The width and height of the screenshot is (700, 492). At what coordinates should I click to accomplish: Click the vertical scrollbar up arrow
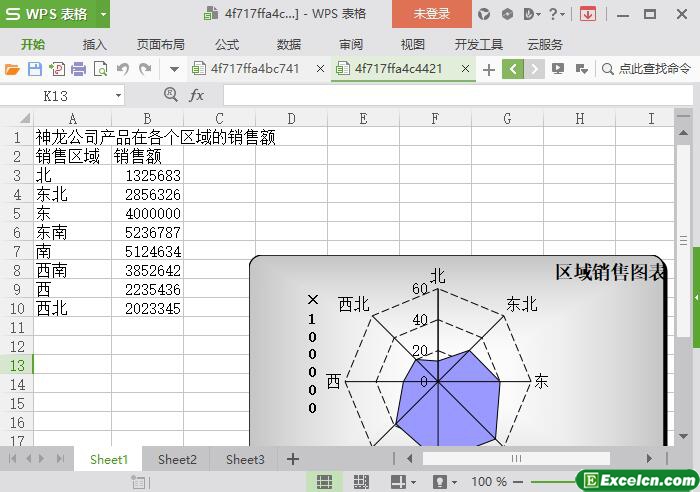[683, 133]
